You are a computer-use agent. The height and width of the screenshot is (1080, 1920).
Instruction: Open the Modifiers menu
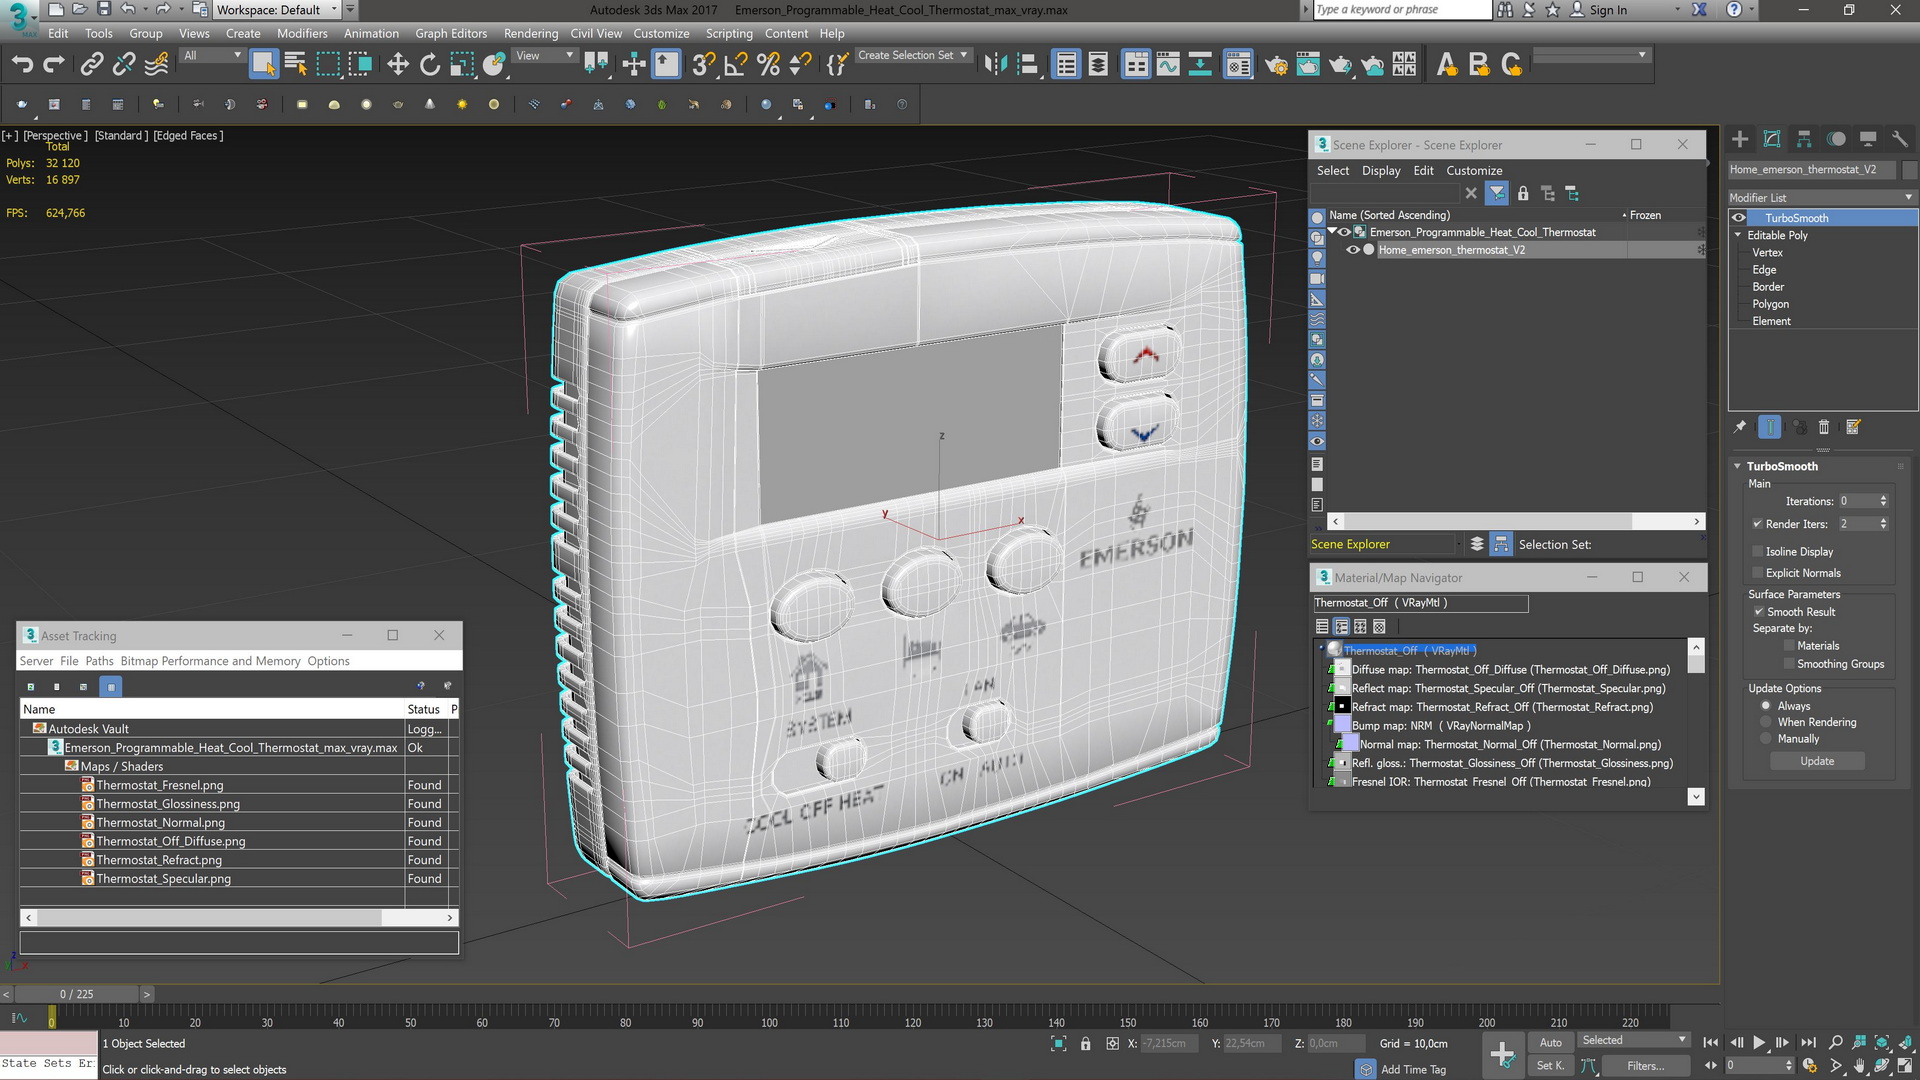click(302, 33)
